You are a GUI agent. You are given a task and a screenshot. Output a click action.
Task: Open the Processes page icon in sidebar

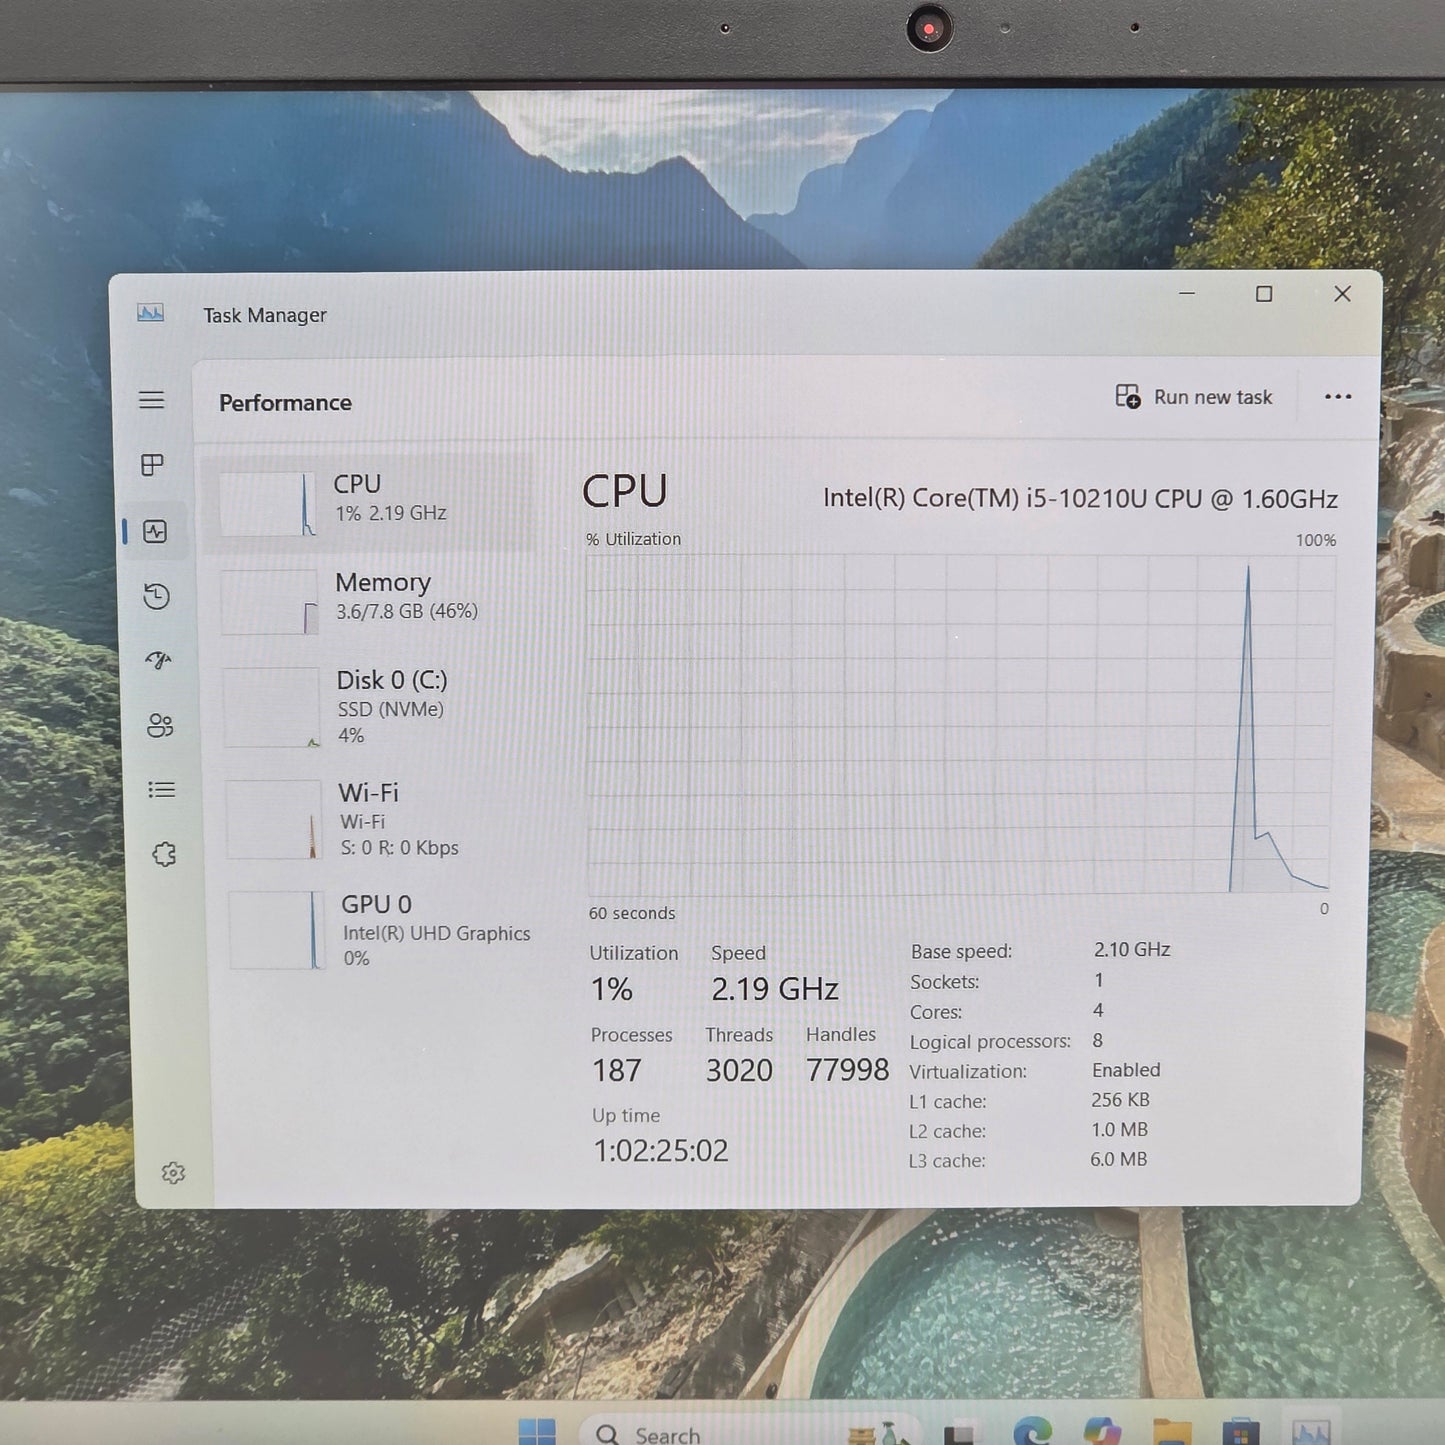(152, 465)
